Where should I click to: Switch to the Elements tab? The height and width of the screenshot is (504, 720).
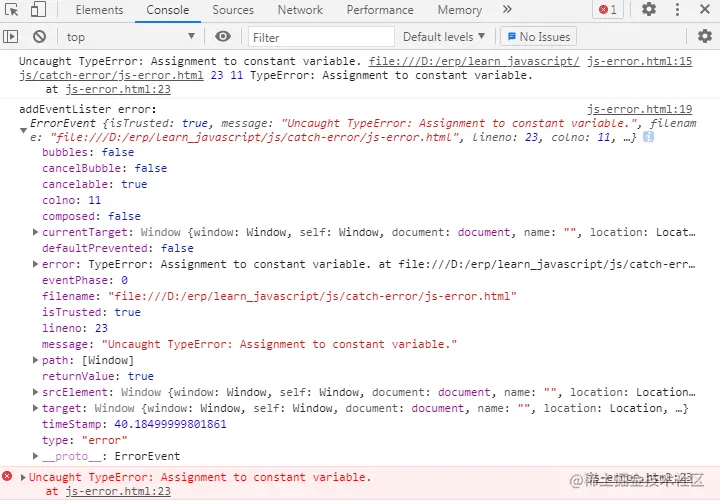pyautogui.click(x=99, y=10)
